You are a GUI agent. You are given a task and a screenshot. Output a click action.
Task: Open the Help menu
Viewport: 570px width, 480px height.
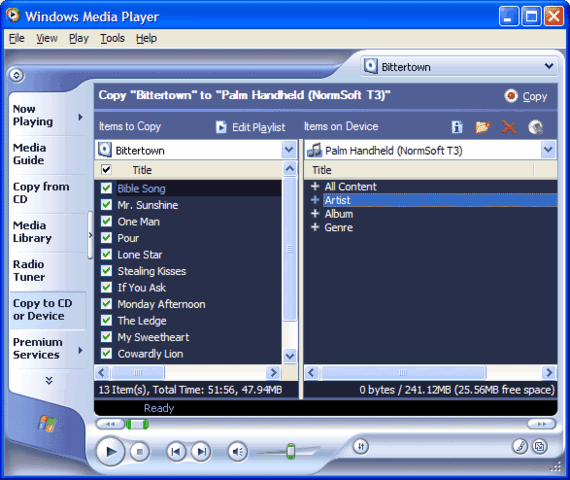146,38
